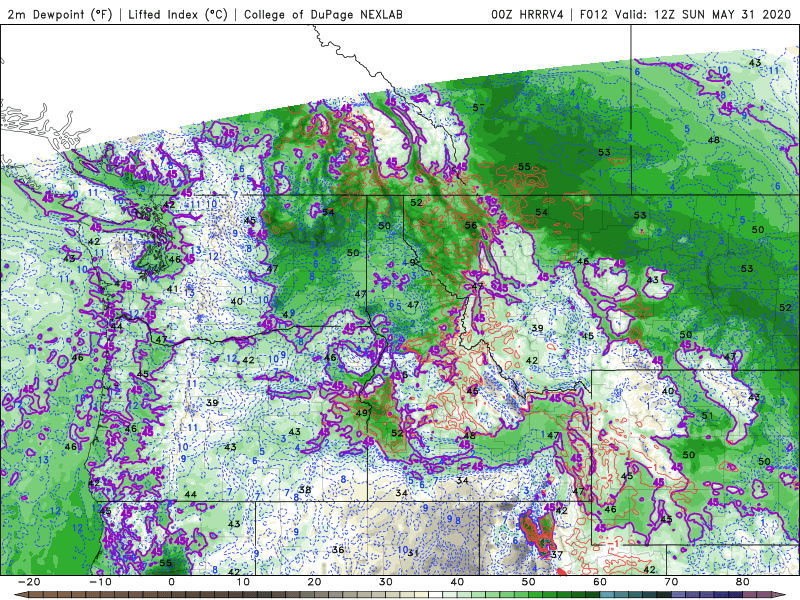Image resolution: width=800 pixels, height=600 pixels.
Task: Click the 20 label on the color scale
Action: click(314, 582)
